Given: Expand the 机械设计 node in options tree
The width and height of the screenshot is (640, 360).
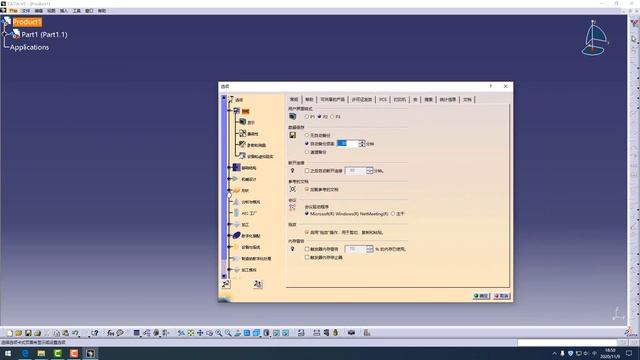Looking at the screenshot, I should click(229, 179).
